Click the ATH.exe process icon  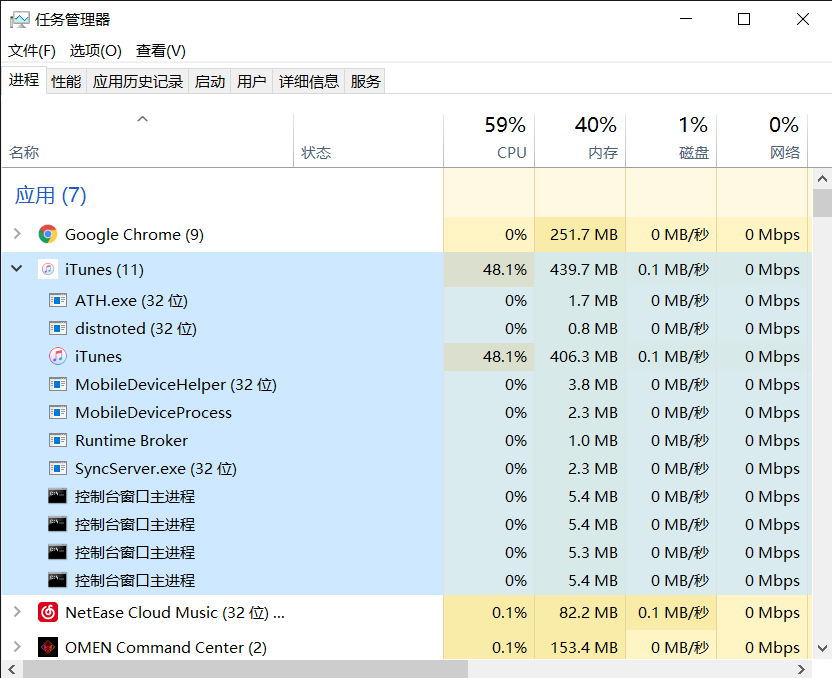pyautogui.click(x=58, y=301)
